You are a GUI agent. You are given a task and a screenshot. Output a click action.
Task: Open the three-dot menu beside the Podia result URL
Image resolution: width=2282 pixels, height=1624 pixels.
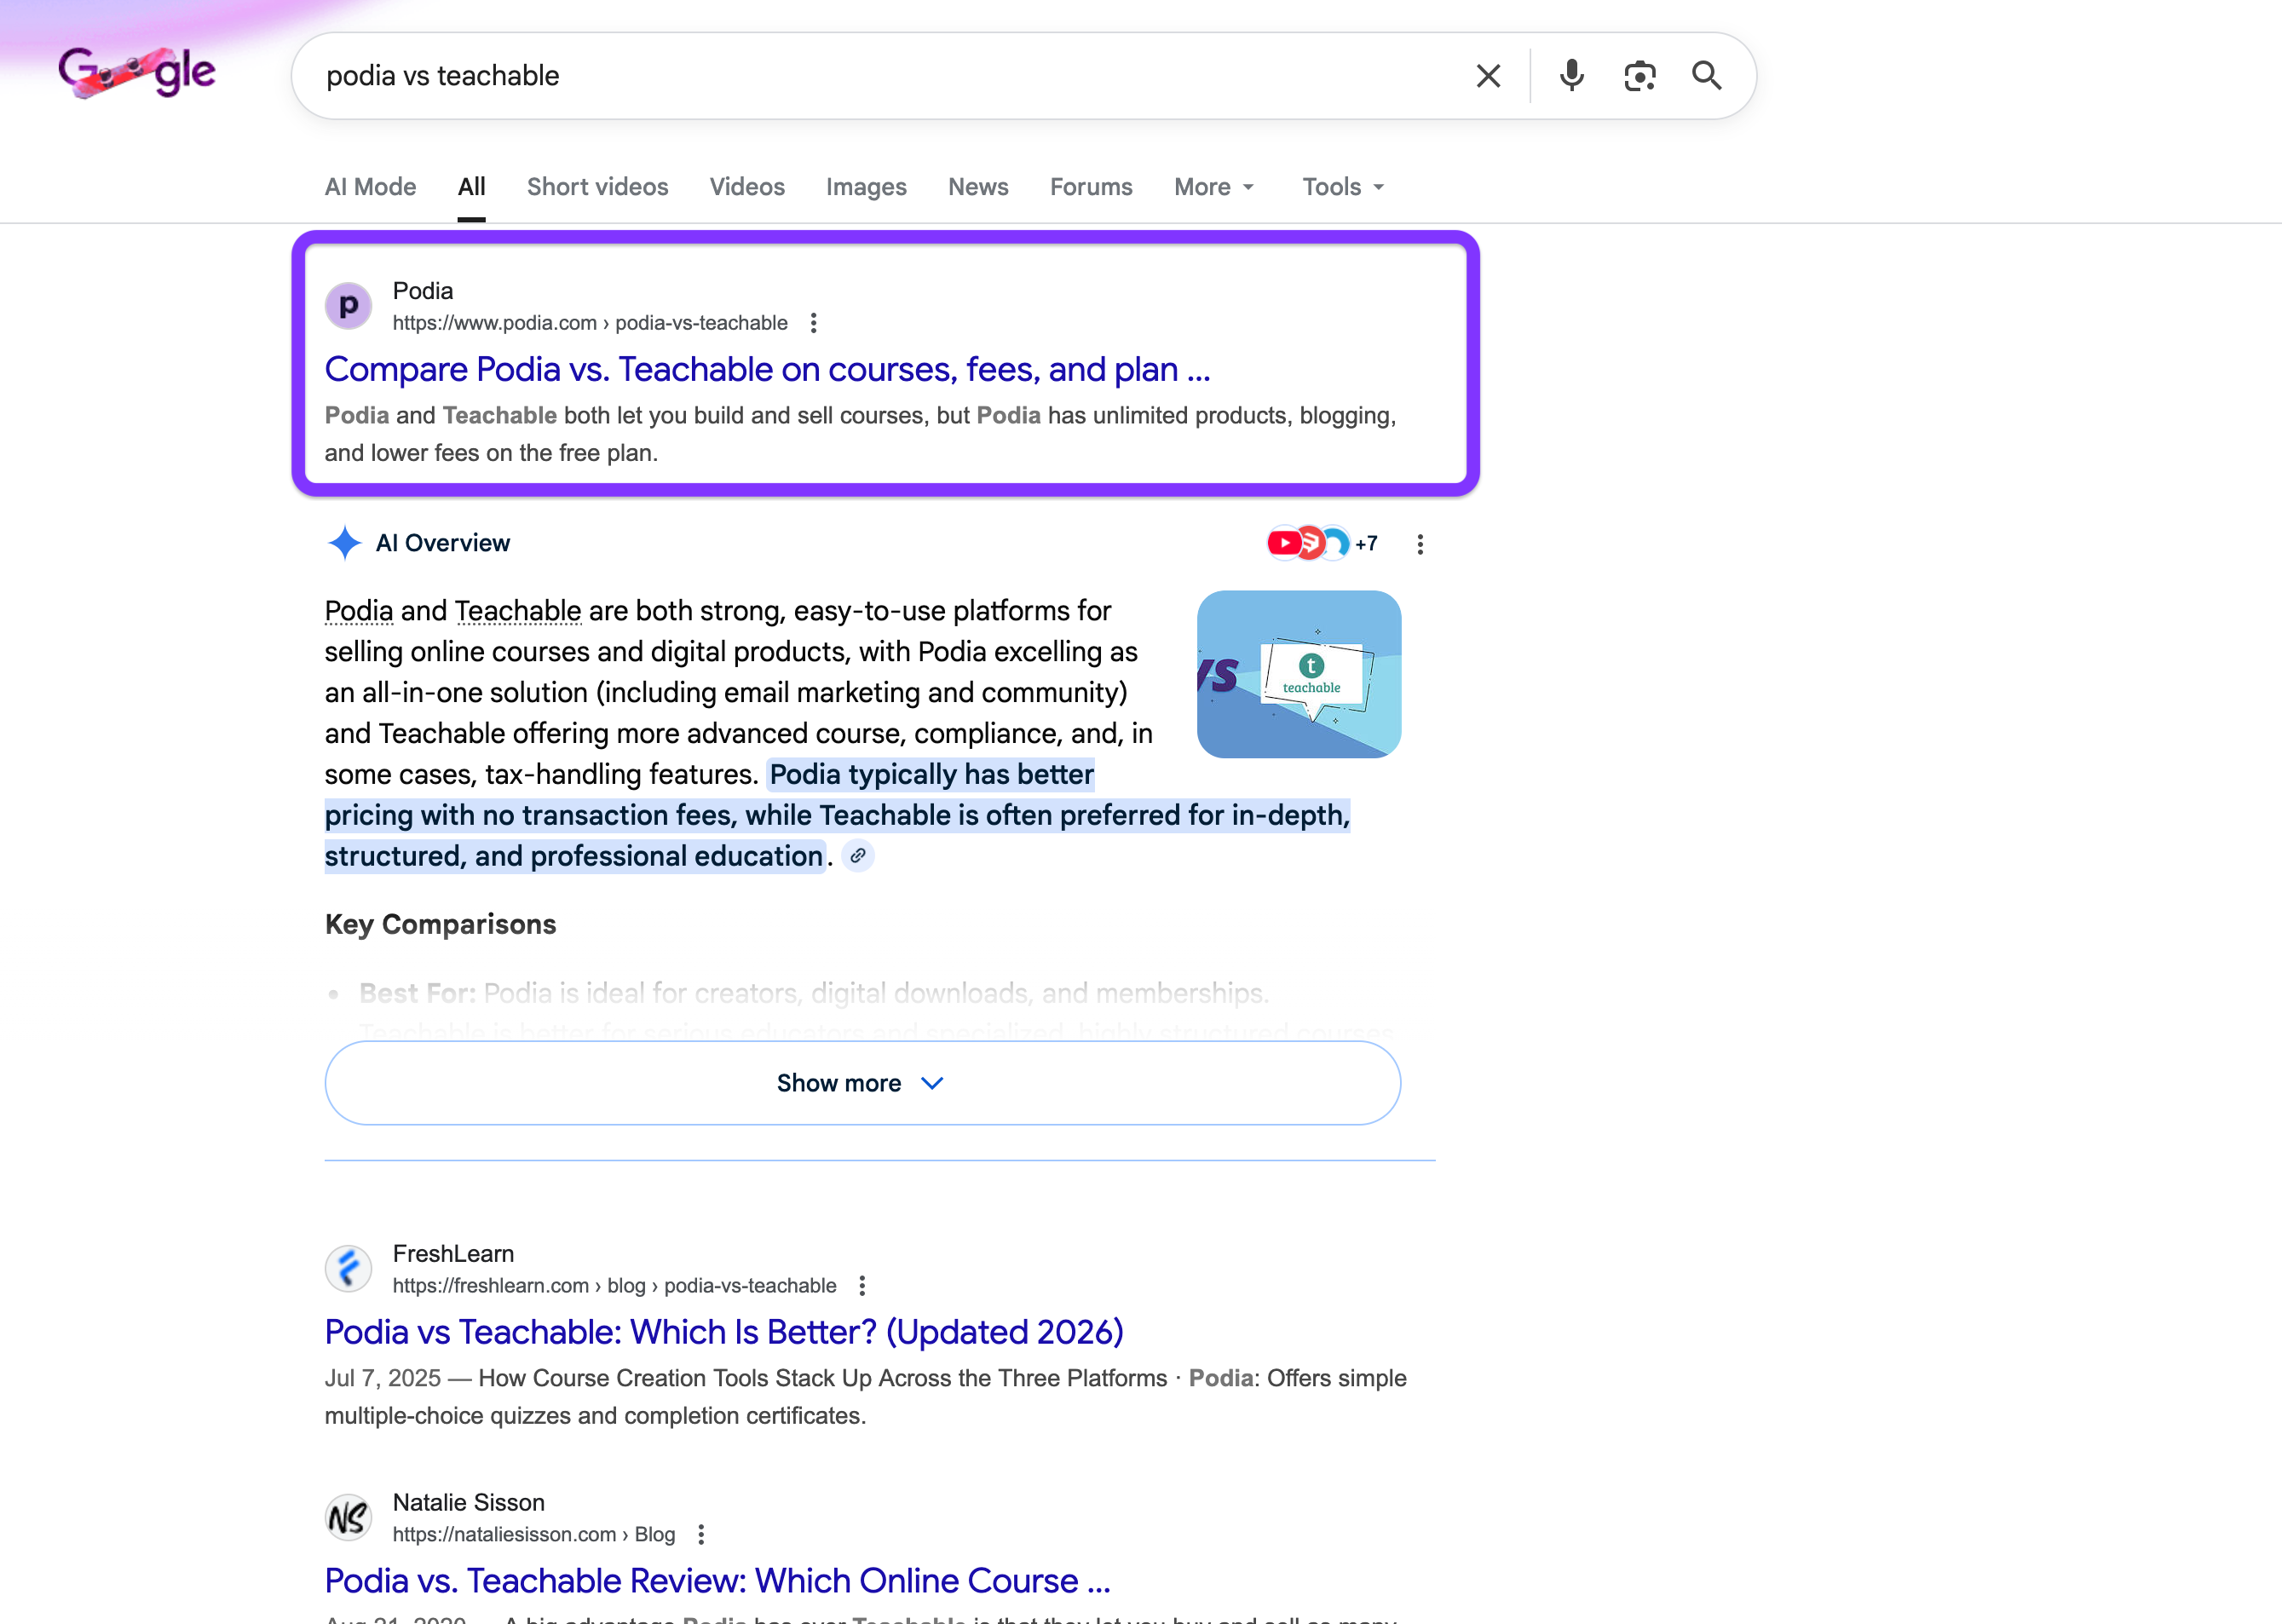[814, 323]
